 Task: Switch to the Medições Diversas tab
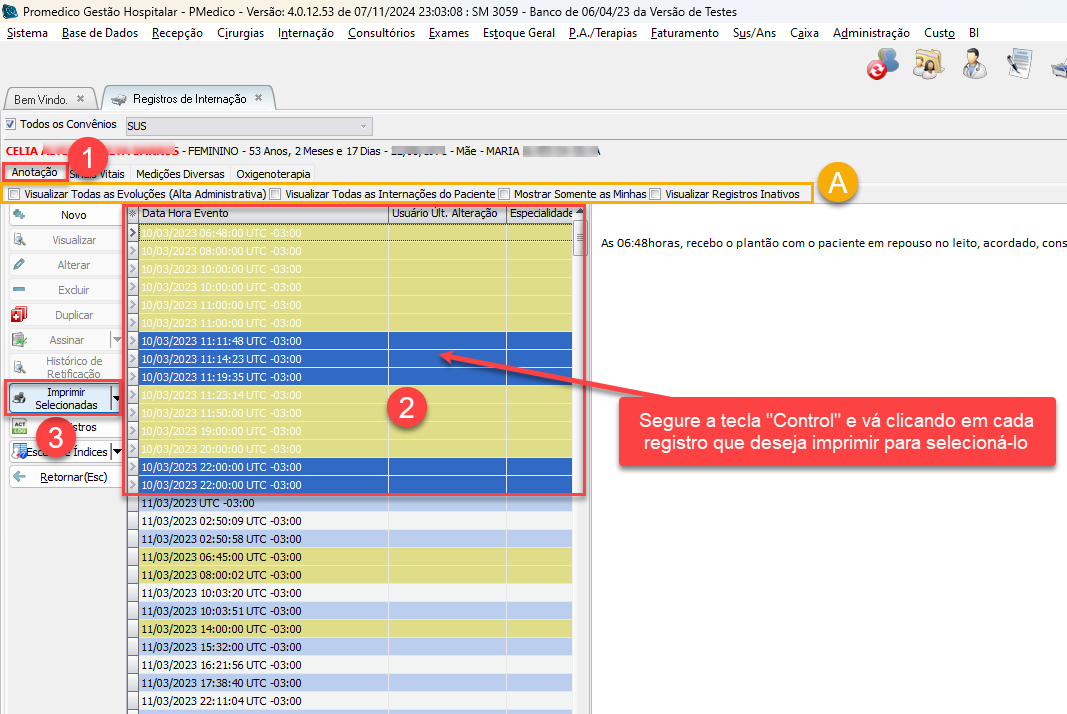(x=181, y=174)
